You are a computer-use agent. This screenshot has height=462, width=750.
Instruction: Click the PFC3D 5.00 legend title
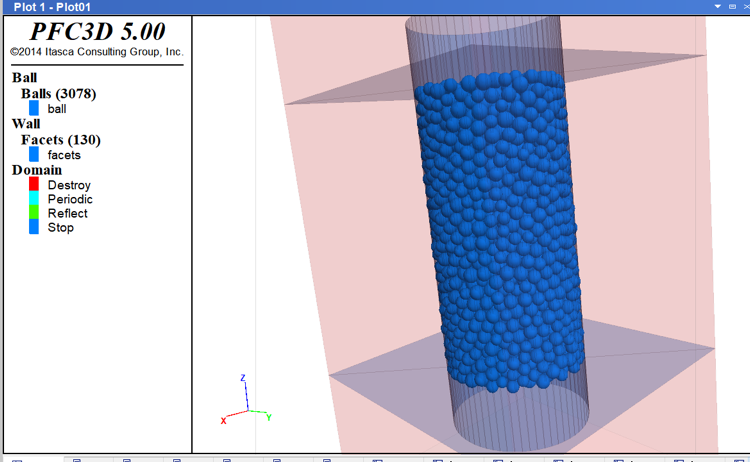[97, 31]
